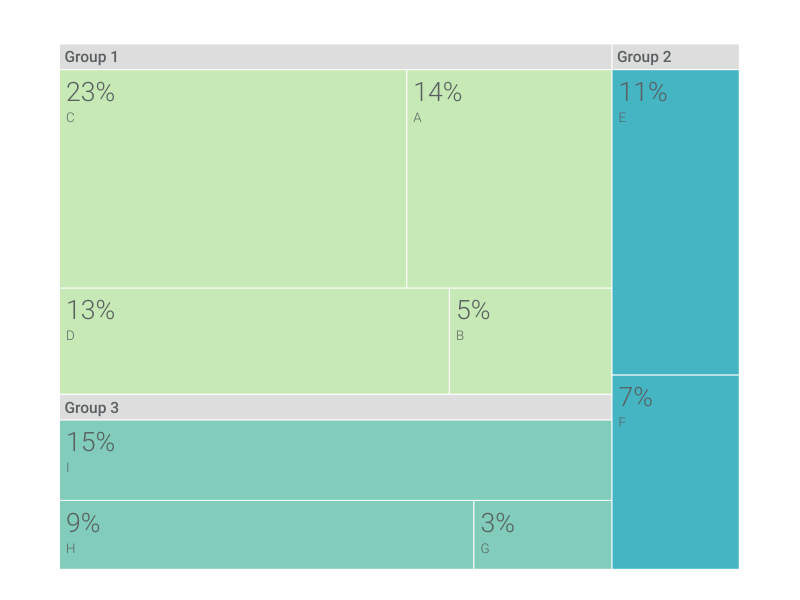The height and width of the screenshot is (600, 800).
Task: Click the 7% tile labeled F
Action: point(676,472)
